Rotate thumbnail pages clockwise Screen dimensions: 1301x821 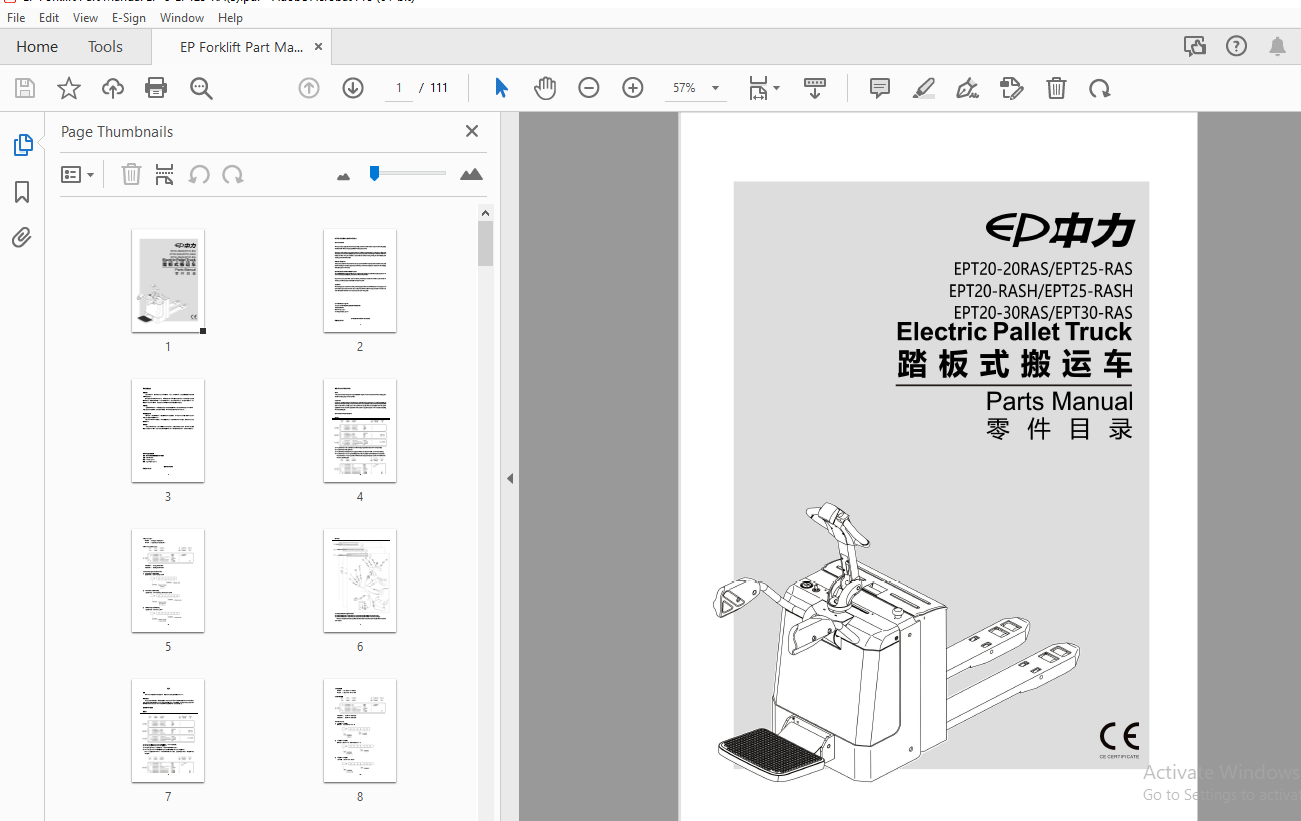233,175
